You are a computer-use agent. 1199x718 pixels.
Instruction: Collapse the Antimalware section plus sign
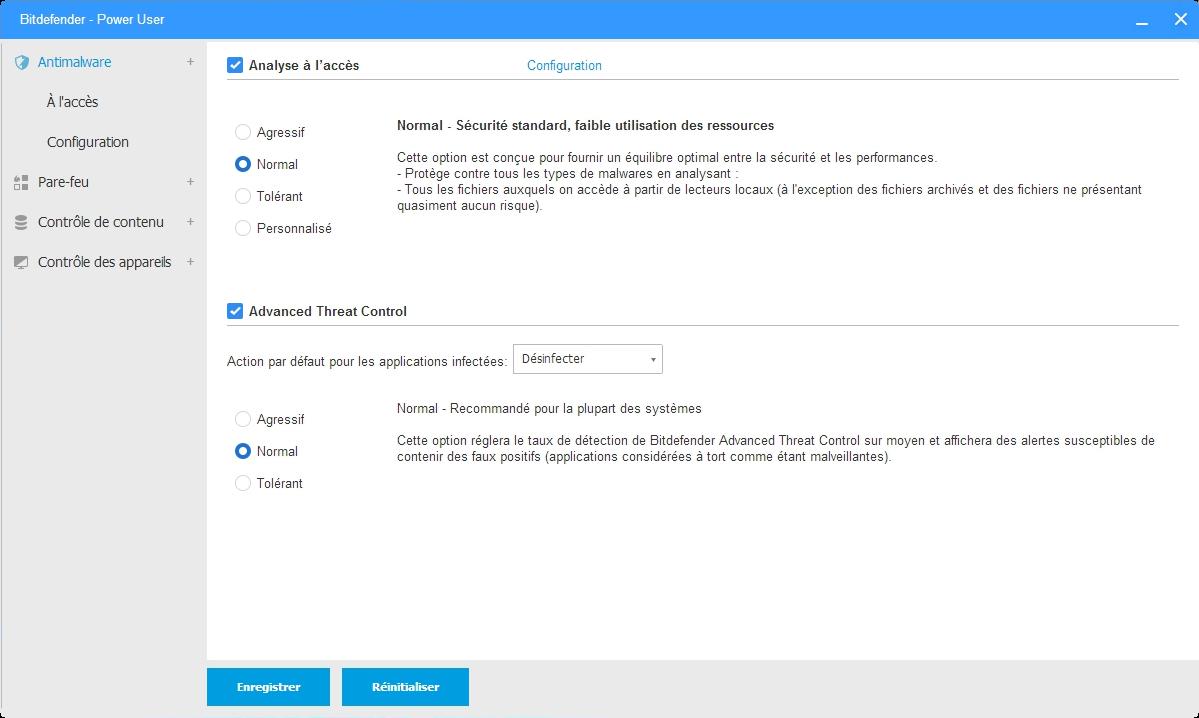pyautogui.click(x=190, y=62)
